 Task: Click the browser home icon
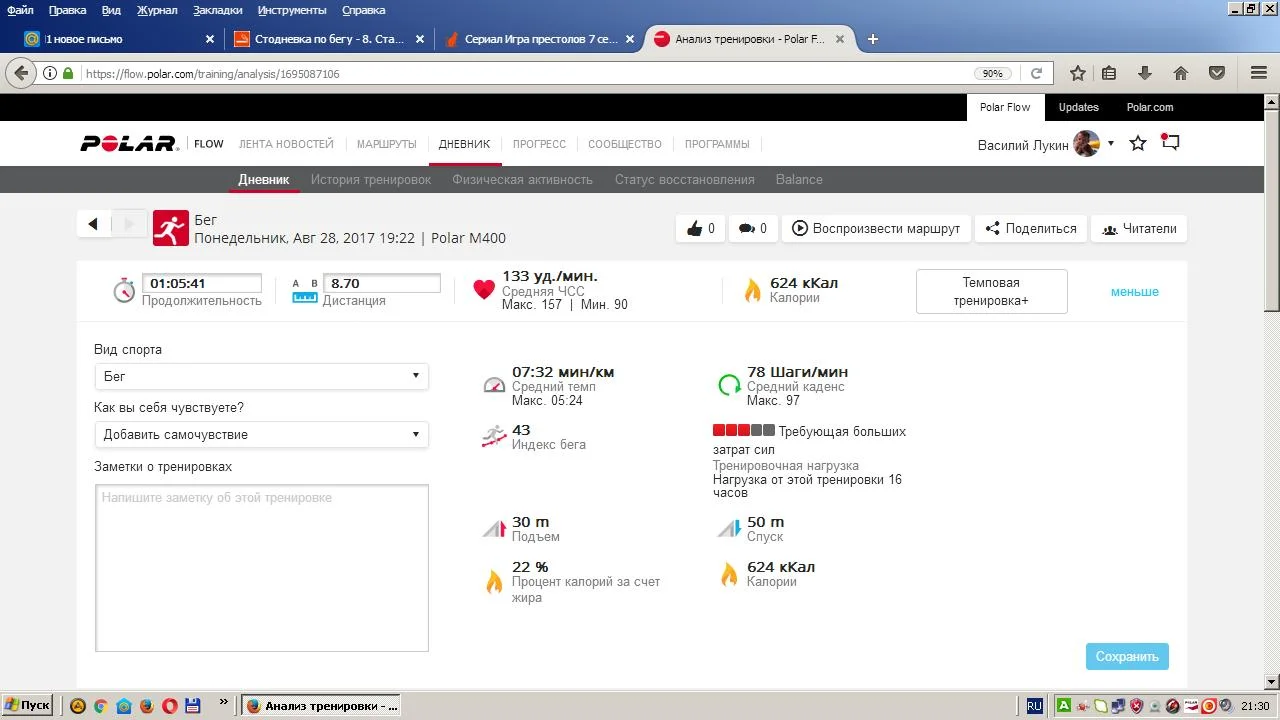point(1181,73)
